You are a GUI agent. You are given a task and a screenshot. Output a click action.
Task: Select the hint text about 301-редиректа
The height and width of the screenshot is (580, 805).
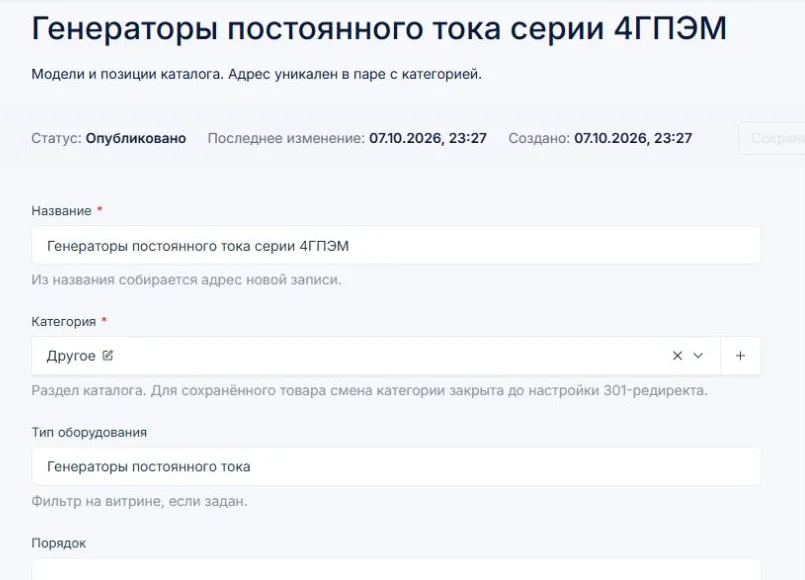click(x=370, y=391)
